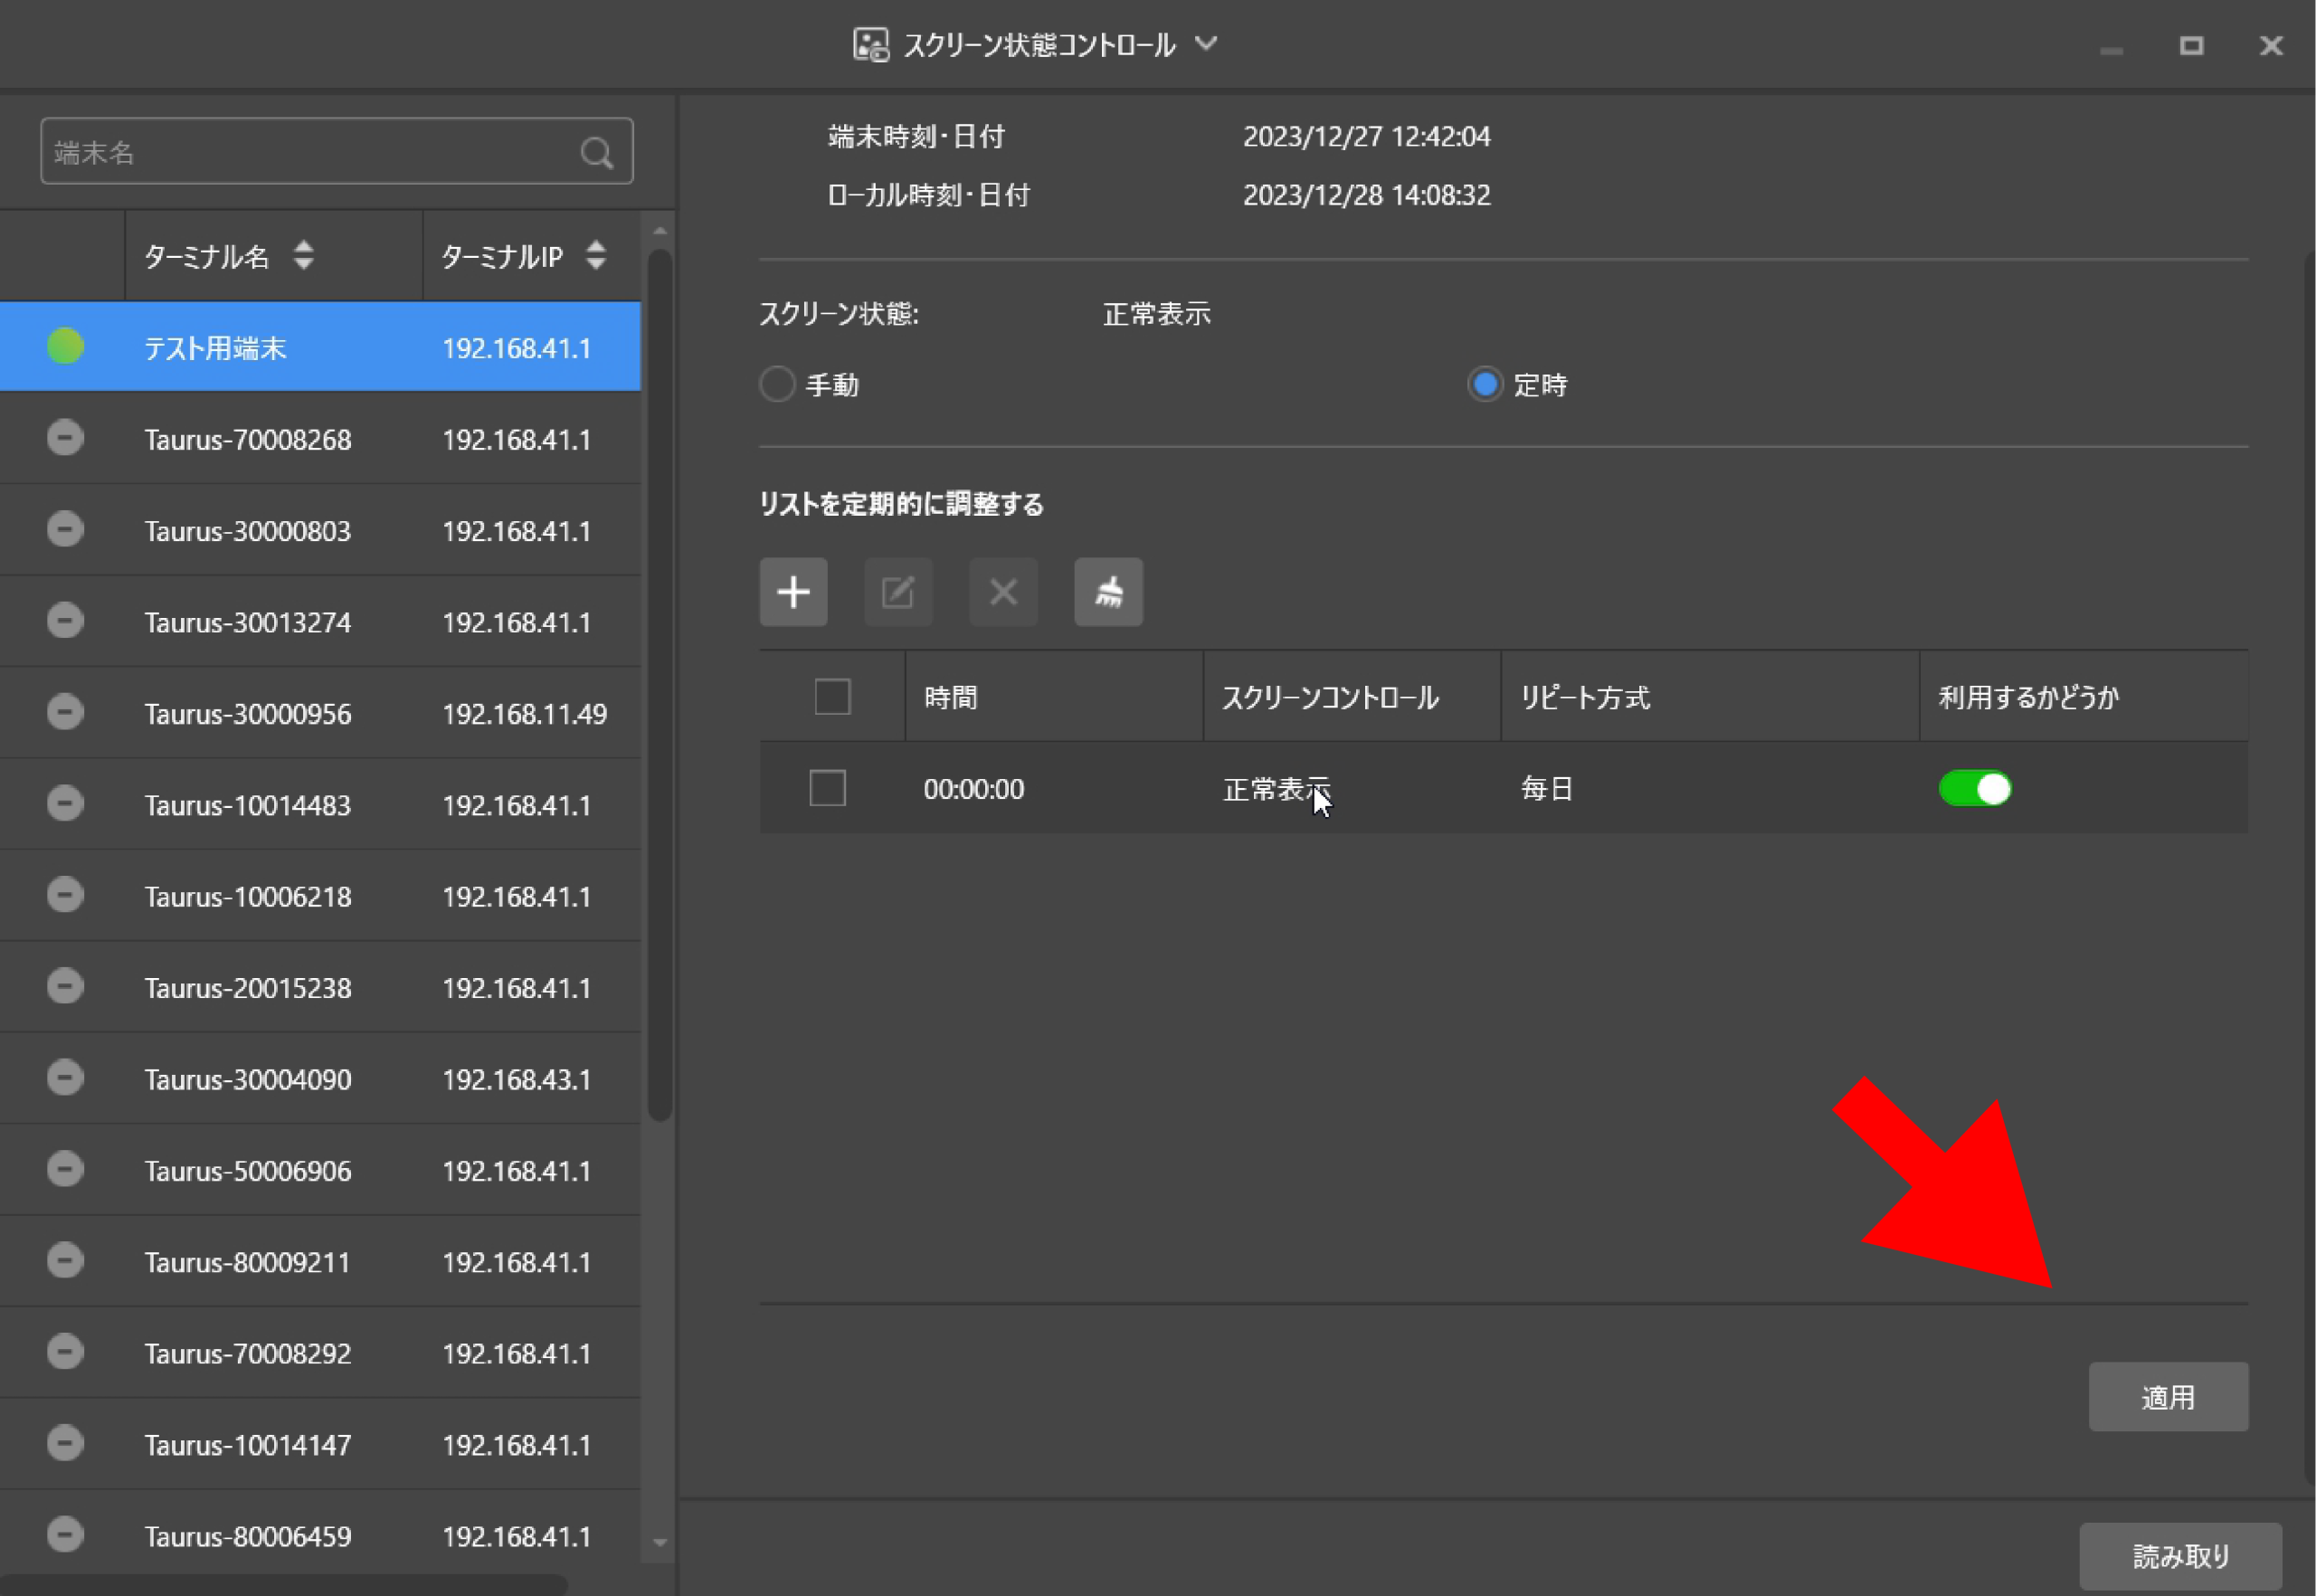Viewport: 2316px width, 1596px height.
Task: Click the 毎日 repeat cell
Action: pos(1546,789)
